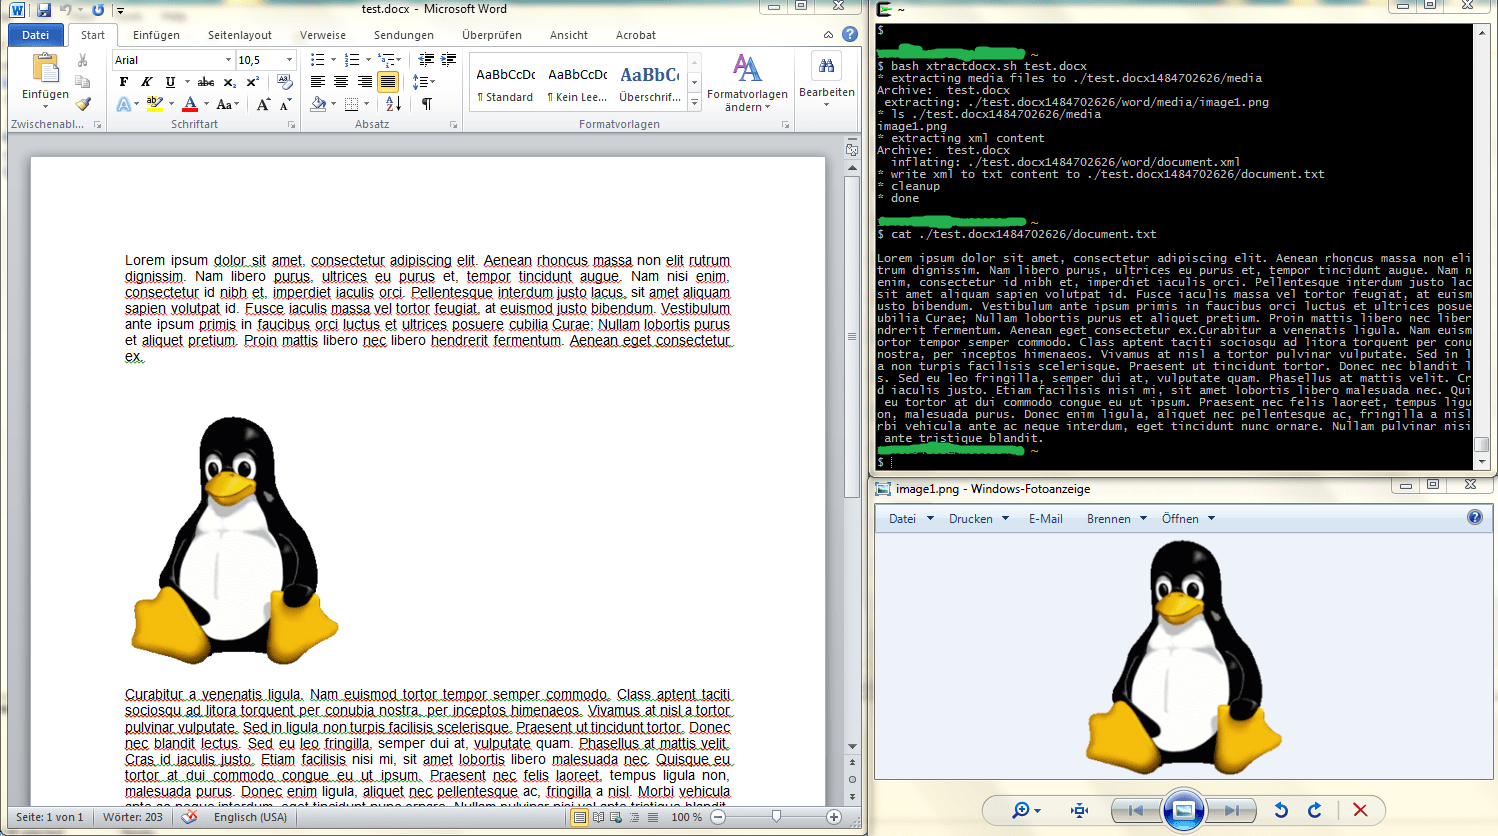
Task: Apply superscript formatting
Action: pyautogui.click(x=252, y=82)
